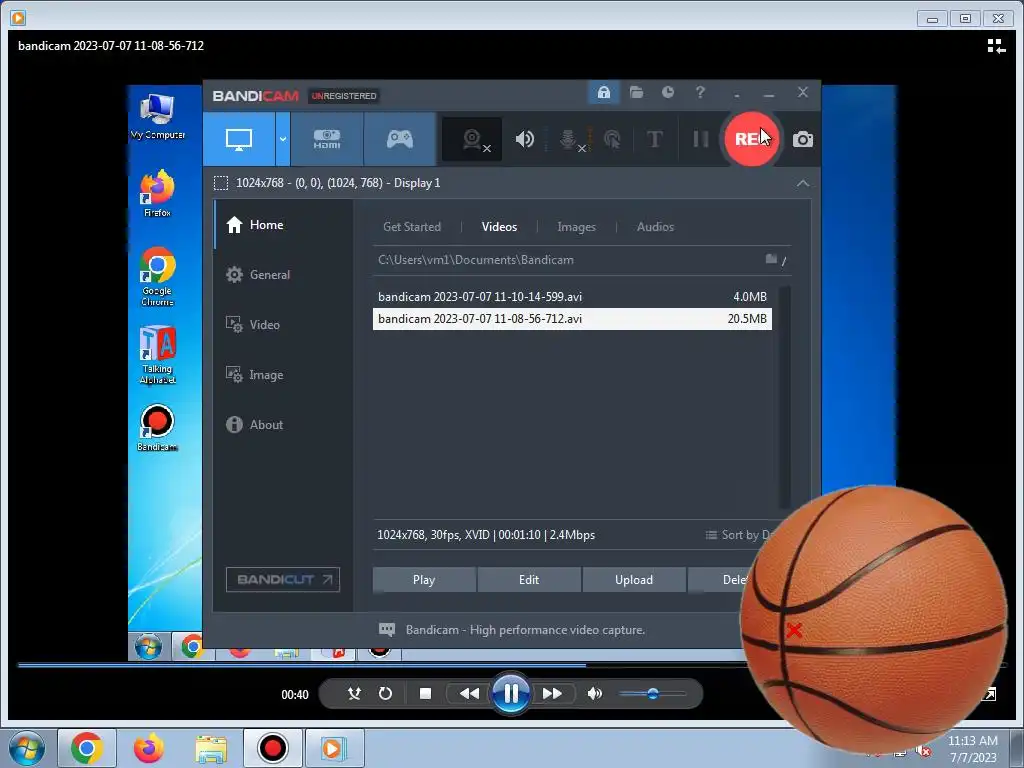The image size is (1024, 768).
Task: Open Google Chrome from Windows taskbar
Action: 86,748
